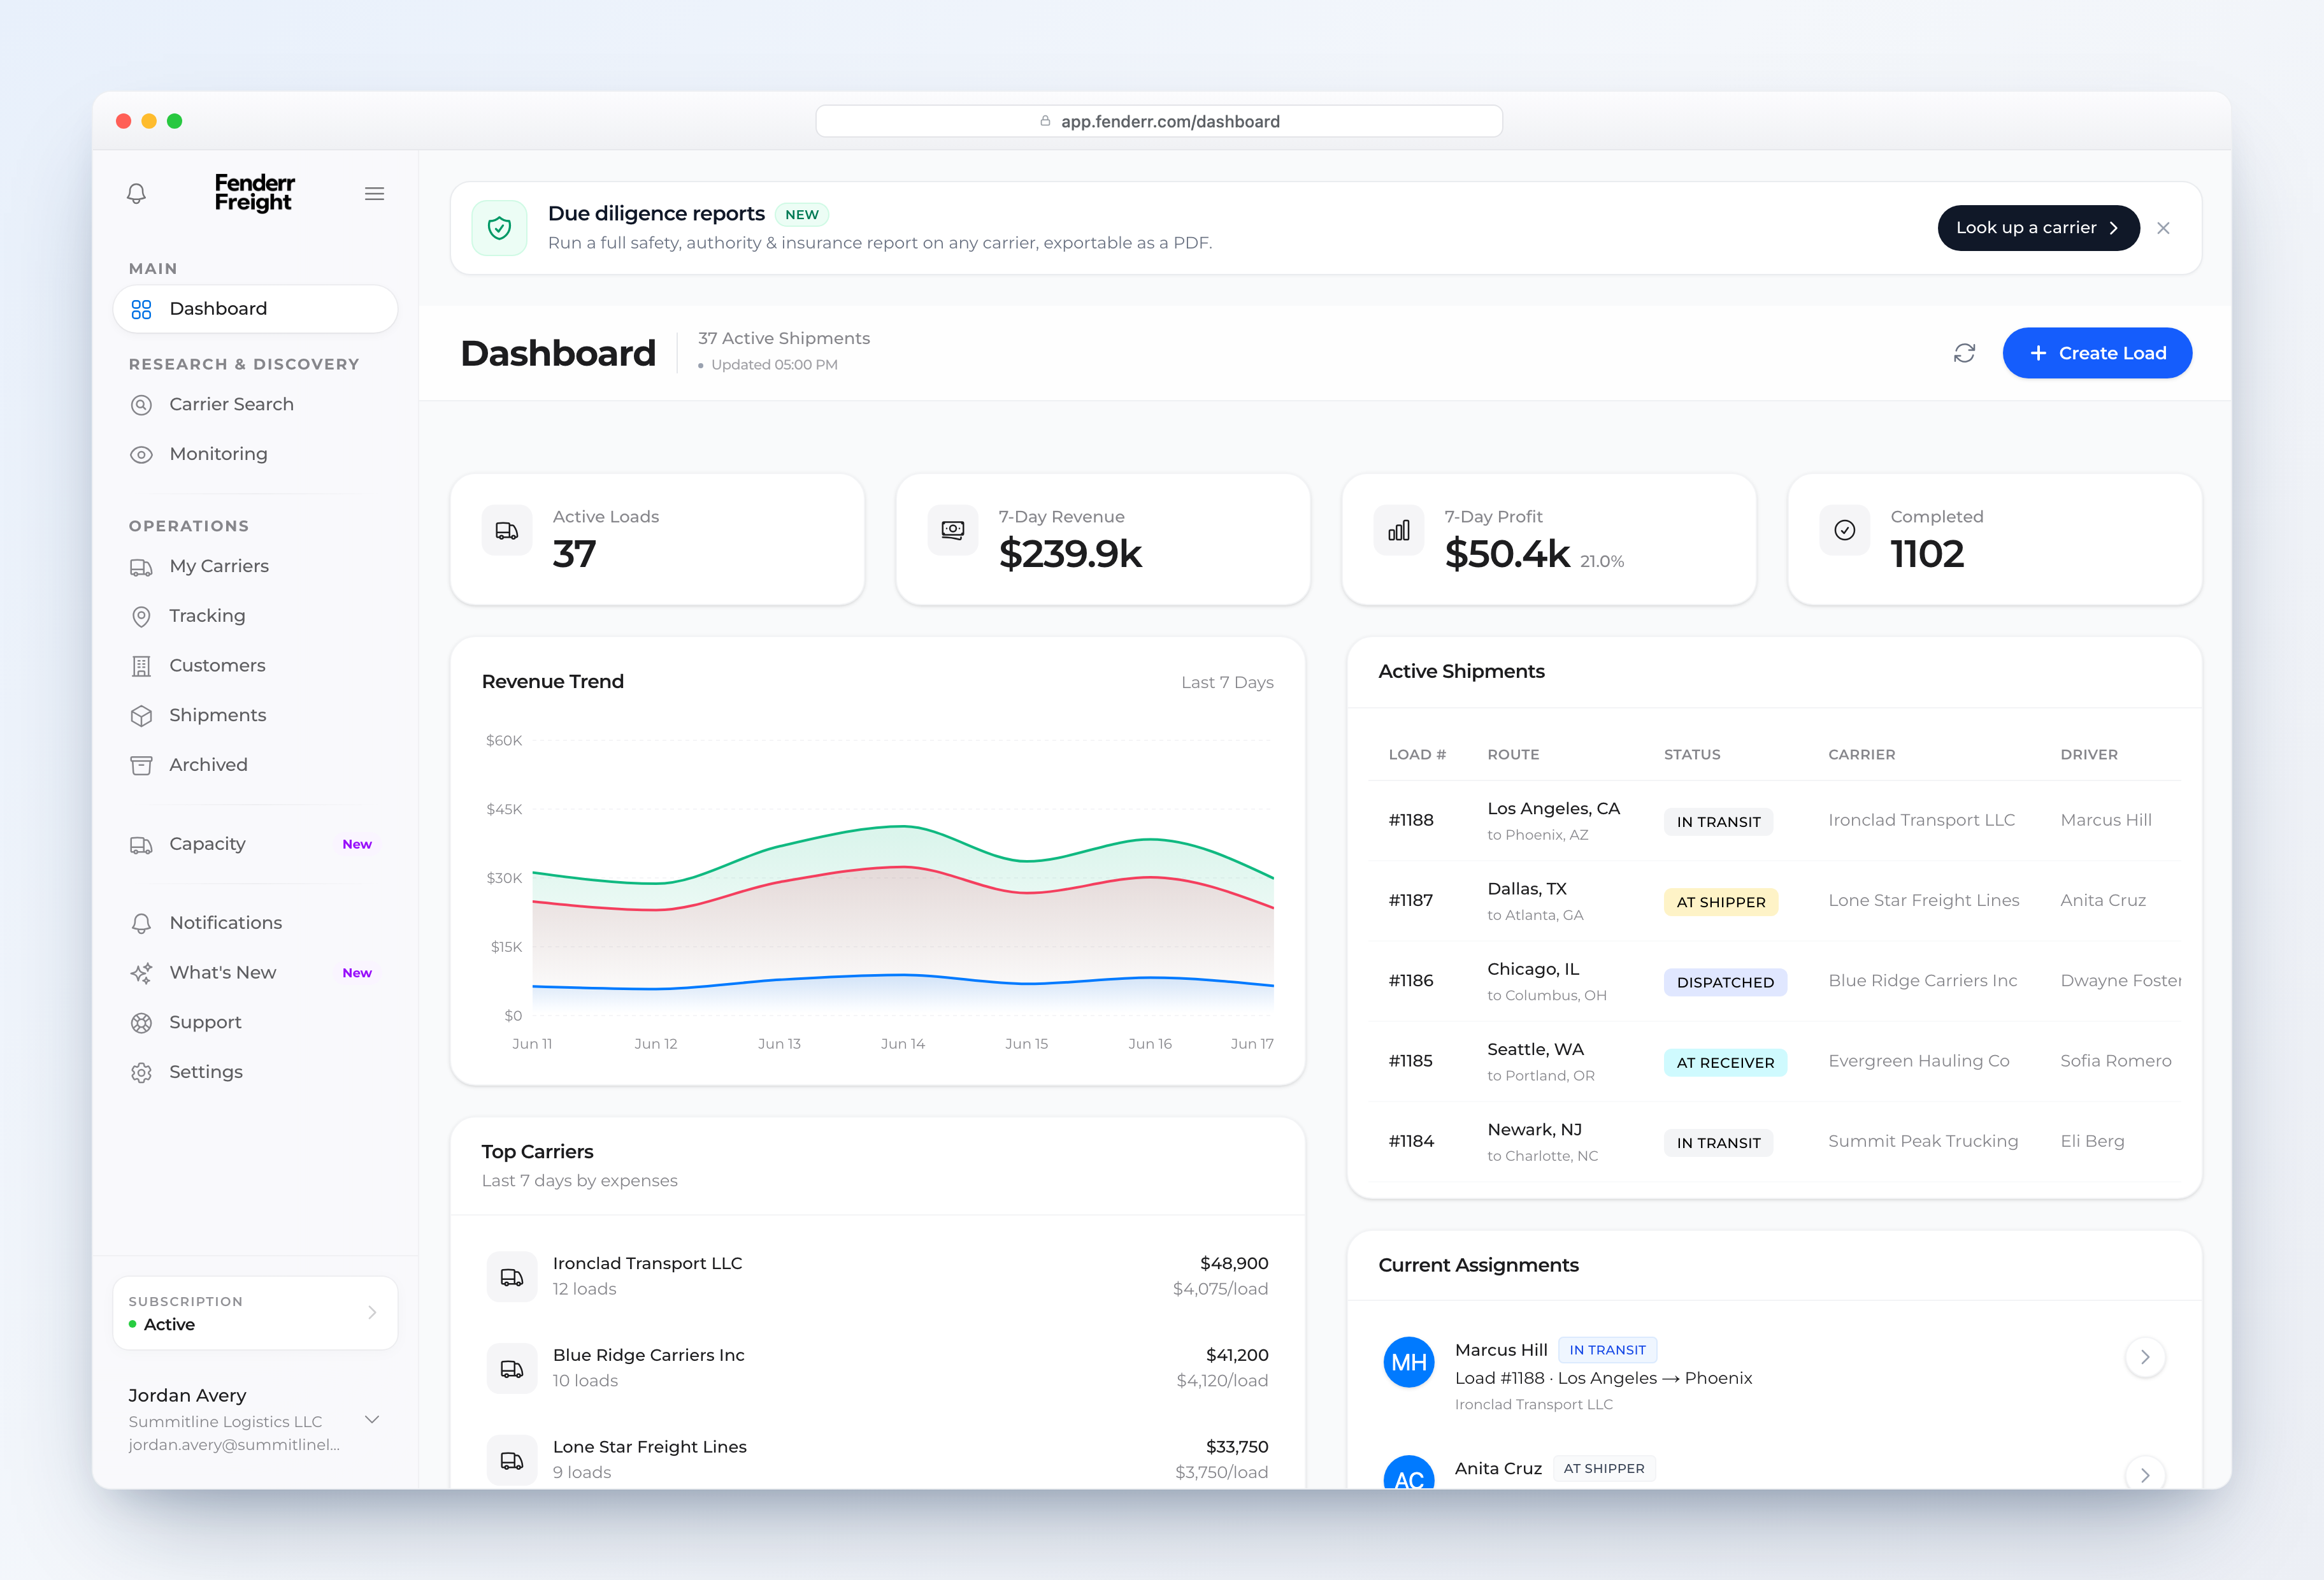This screenshot has height=1580, width=2324.
Task: Open Anita Cruz assignment chevron
Action: 2145,1474
